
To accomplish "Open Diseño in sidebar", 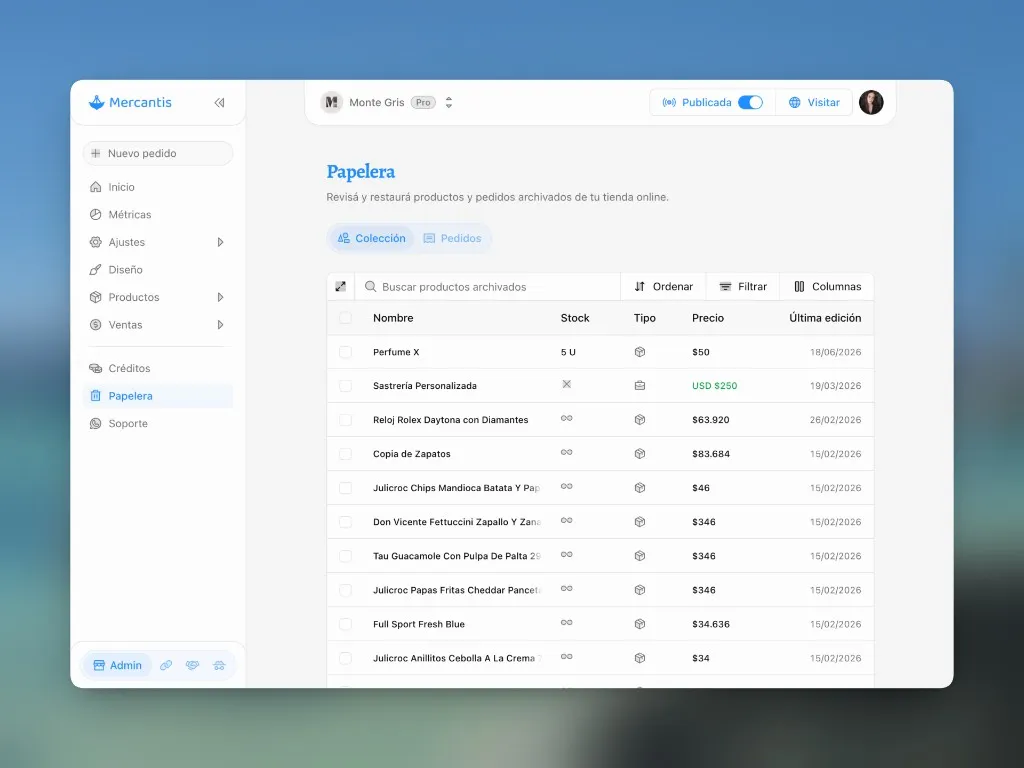I will point(158,270).
